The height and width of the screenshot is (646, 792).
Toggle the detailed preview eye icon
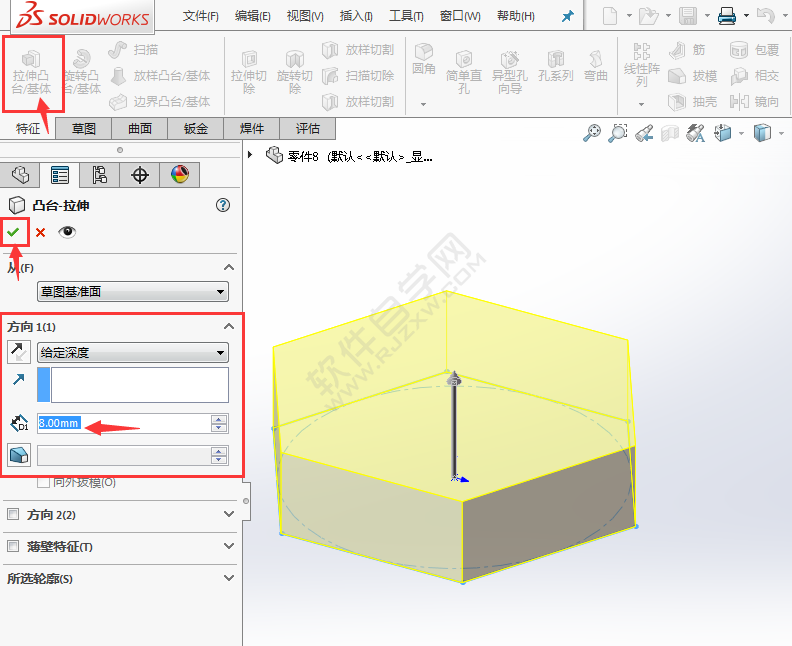tap(67, 232)
